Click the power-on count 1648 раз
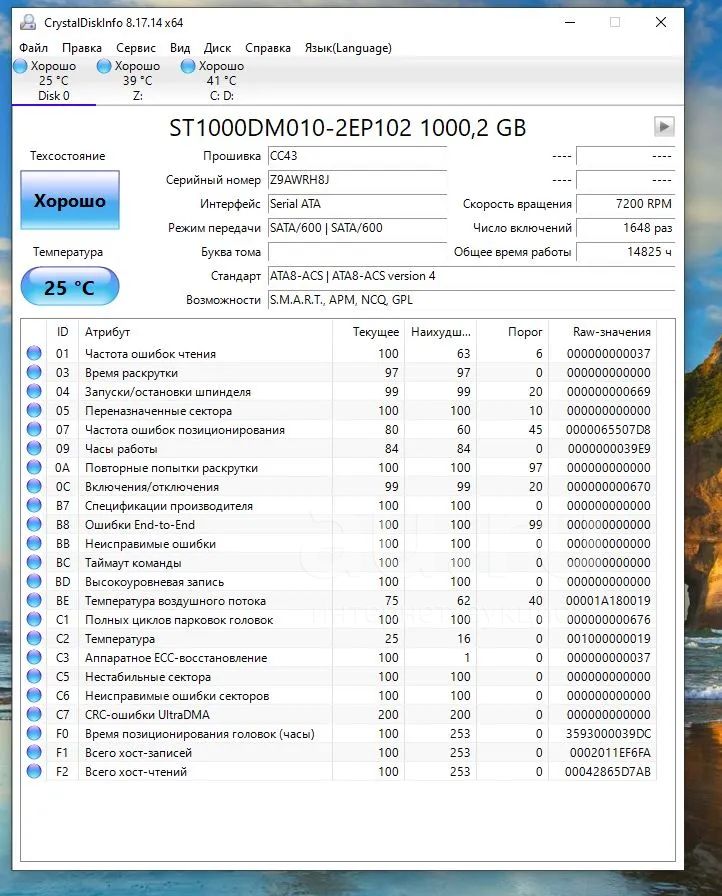 (x=625, y=228)
